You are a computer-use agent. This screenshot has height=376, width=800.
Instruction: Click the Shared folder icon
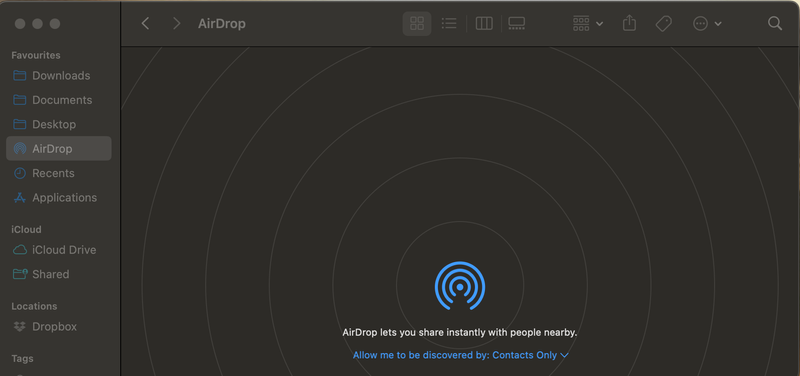click(x=19, y=274)
